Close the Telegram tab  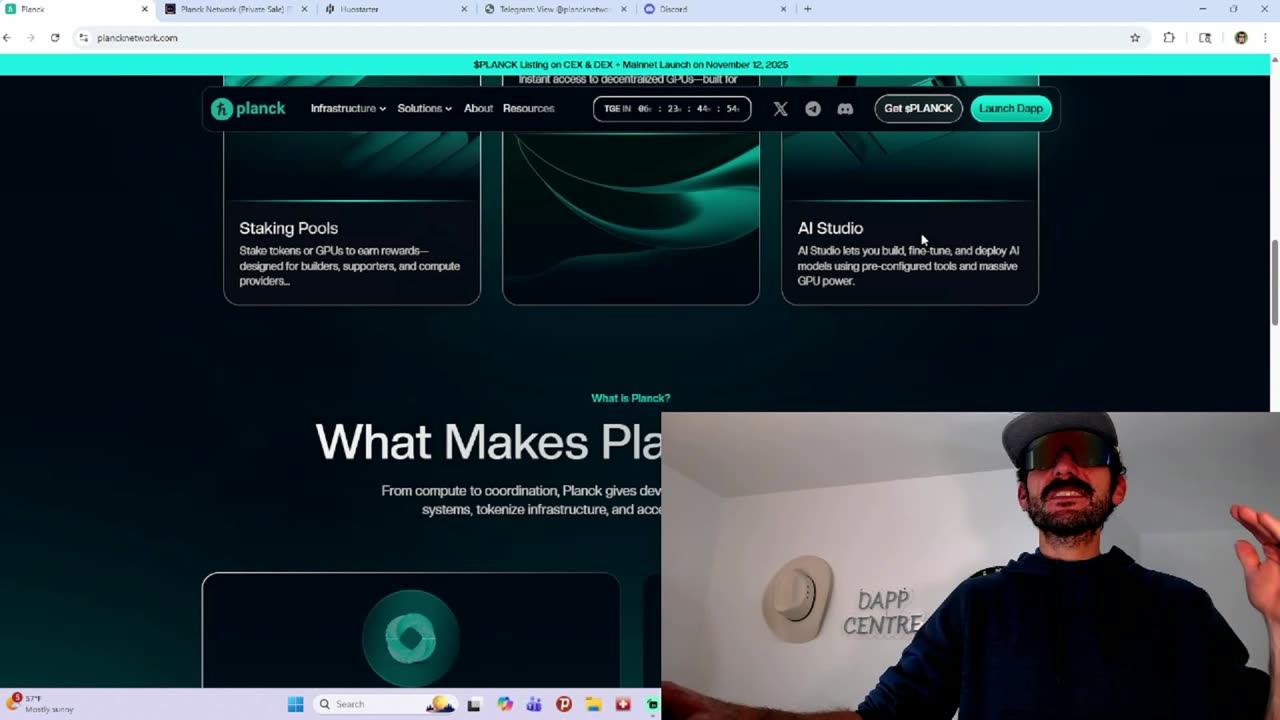point(624,9)
